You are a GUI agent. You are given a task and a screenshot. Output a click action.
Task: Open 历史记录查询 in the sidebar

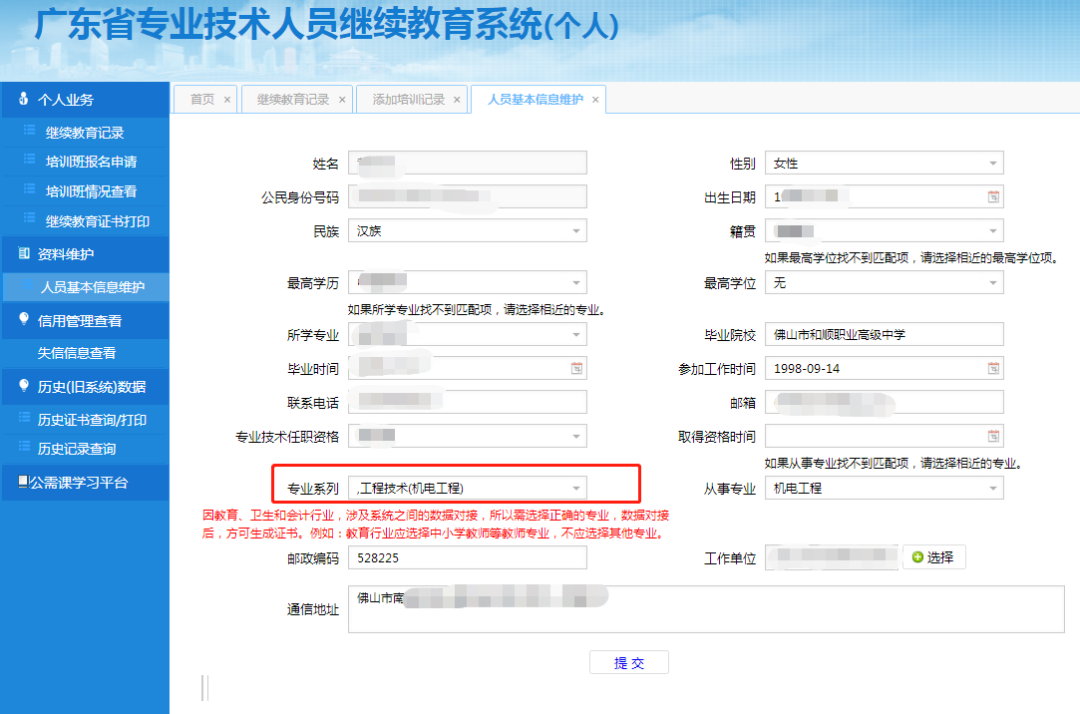pyautogui.click(x=84, y=449)
